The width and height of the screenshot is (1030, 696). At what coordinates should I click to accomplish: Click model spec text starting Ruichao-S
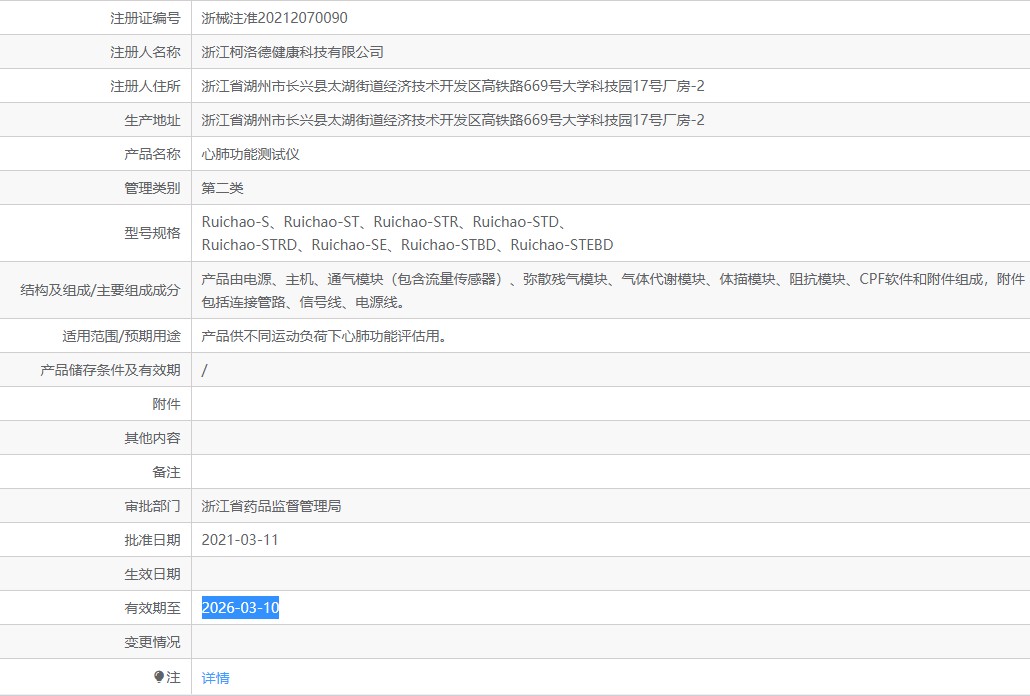tap(384, 222)
